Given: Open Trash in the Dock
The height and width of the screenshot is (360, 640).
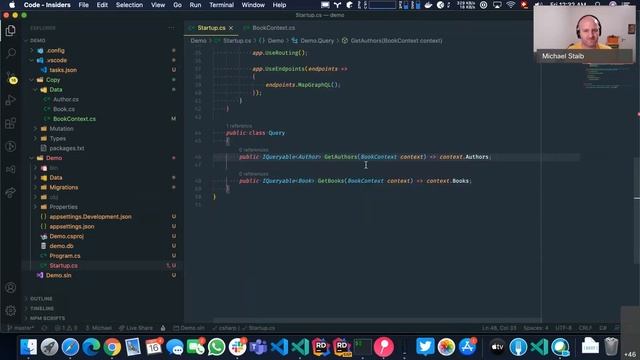Looking at the screenshot, I should coord(611,347).
